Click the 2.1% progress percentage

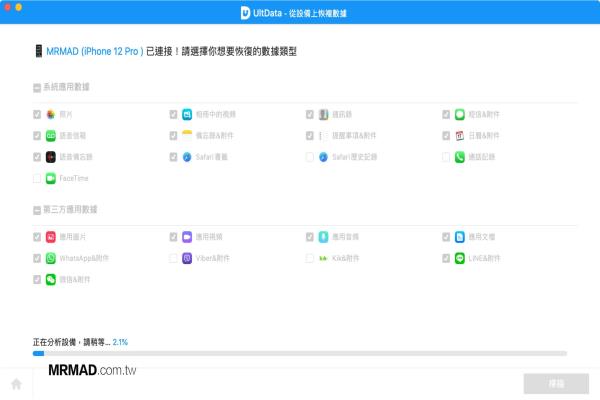click(x=120, y=342)
